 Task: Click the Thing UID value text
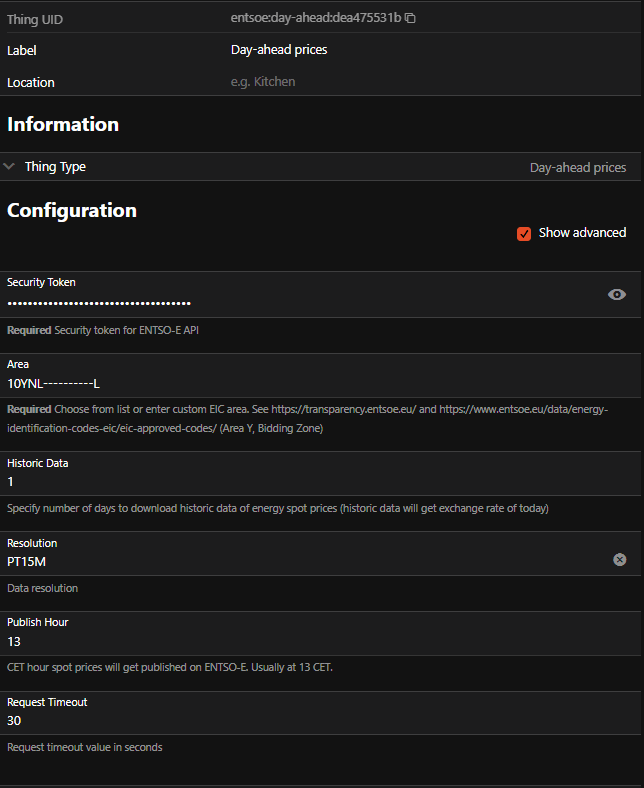pyautogui.click(x=315, y=18)
